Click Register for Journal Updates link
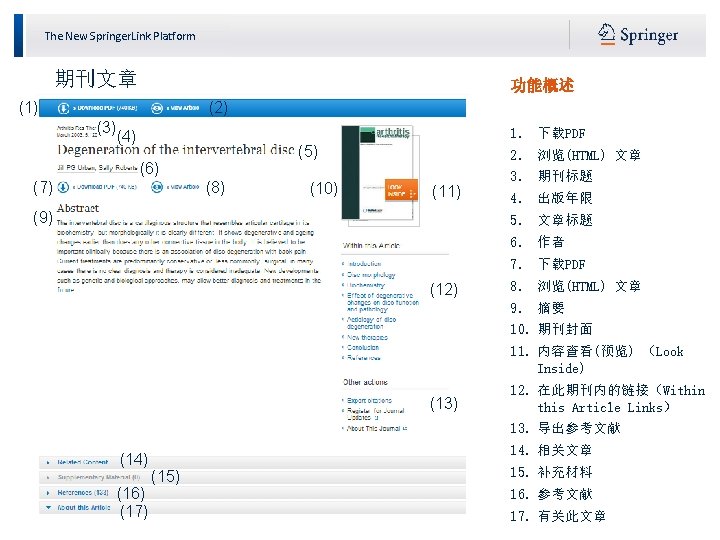This screenshot has height=540, width=720. (x=376, y=414)
